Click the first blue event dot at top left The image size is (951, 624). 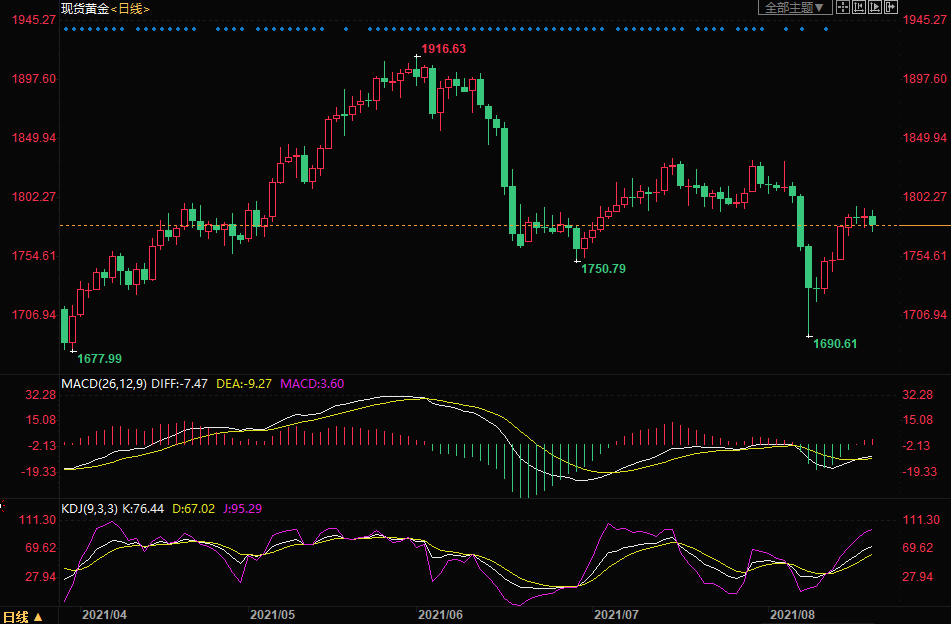coord(65,29)
